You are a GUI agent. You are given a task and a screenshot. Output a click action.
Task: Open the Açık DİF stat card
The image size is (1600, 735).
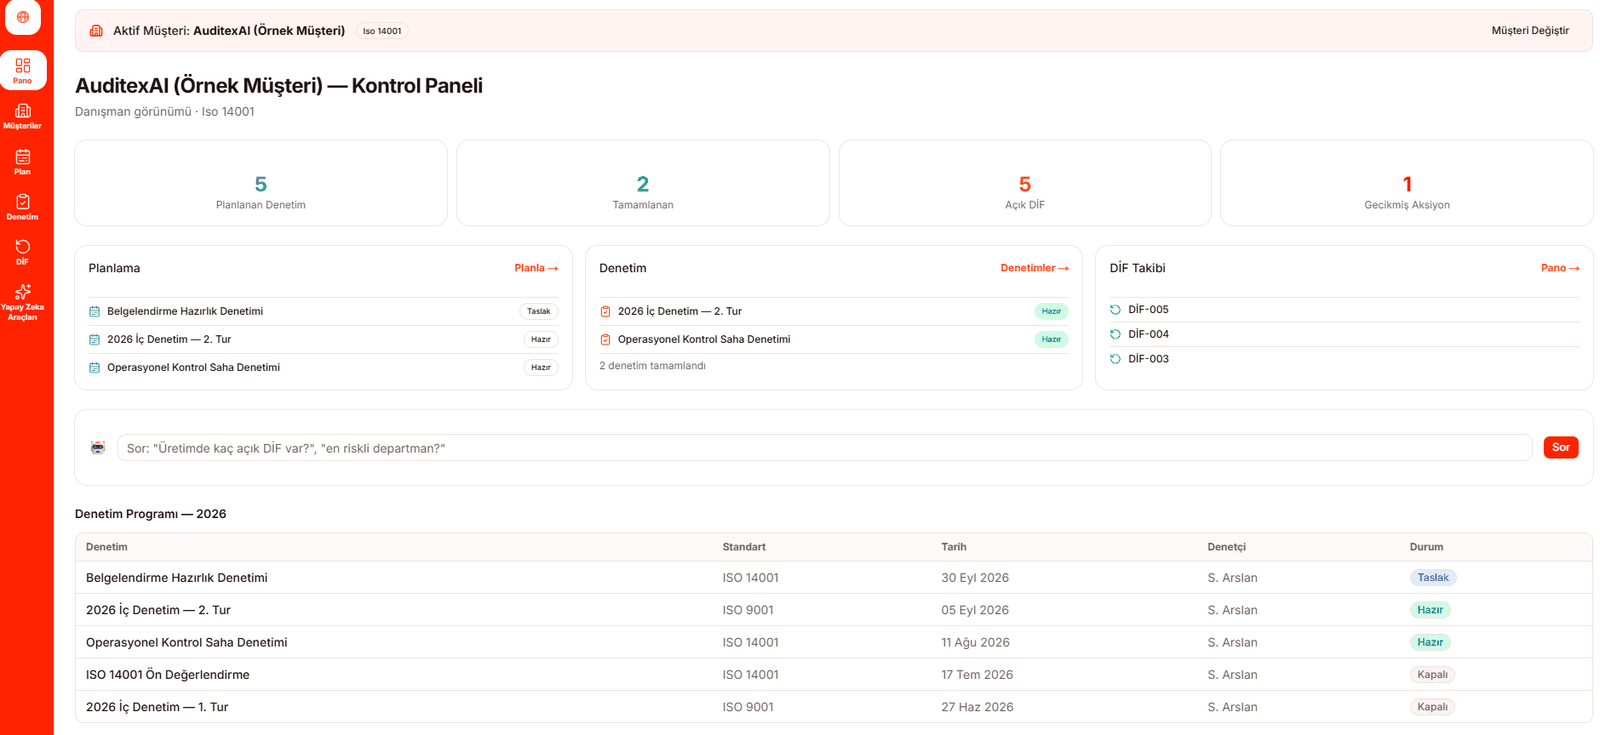(x=1025, y=183)
